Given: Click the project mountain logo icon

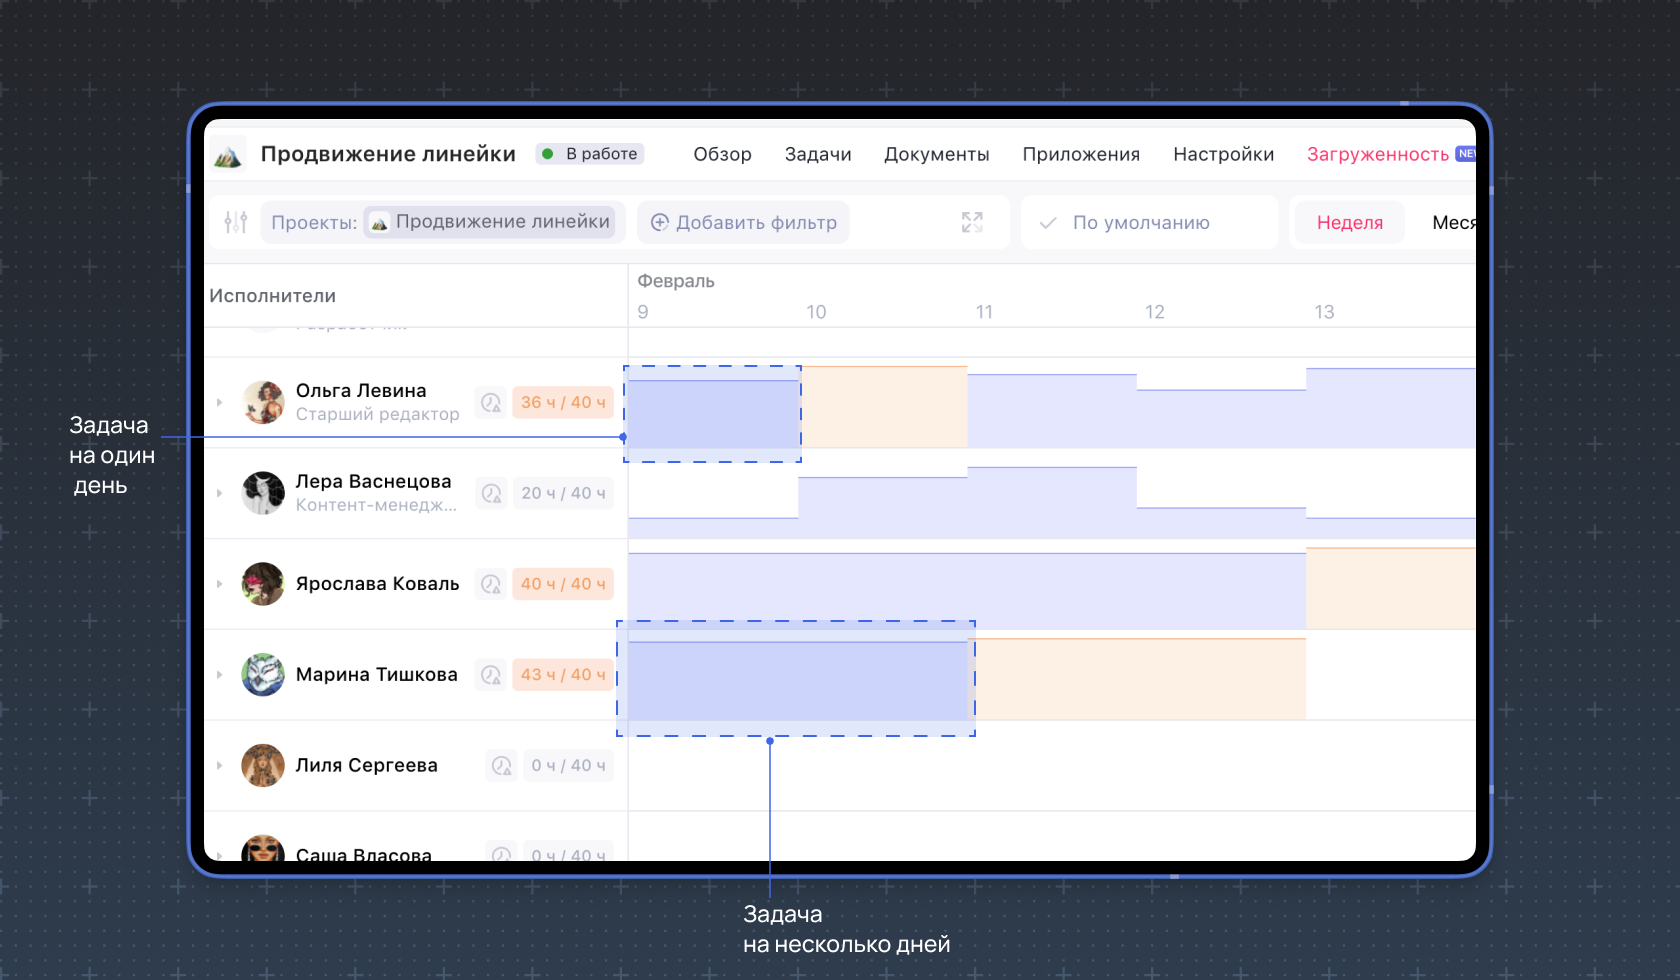Looking at the screenshot, I should pyautogui.click(x=228, y=155).
